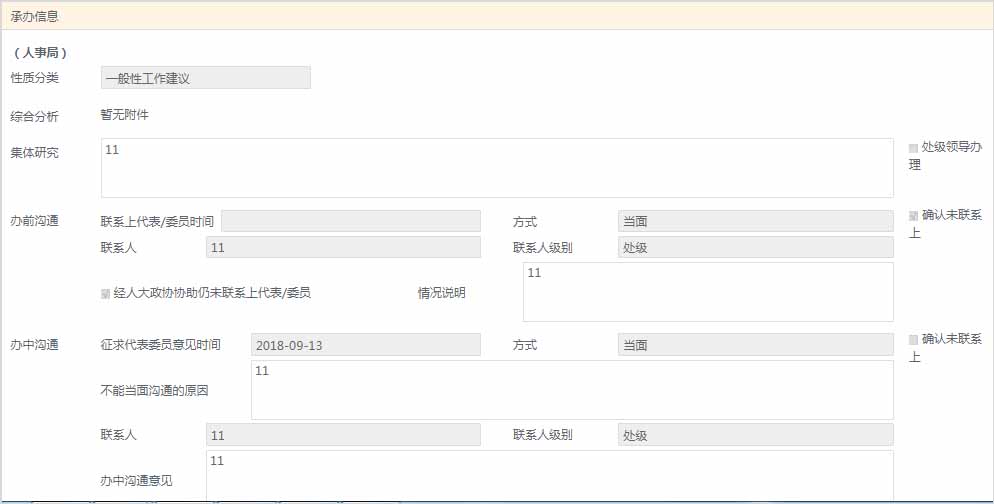Click the 集体研究 text area
Screen dimensions: 994x504
[x=497, y=168]
